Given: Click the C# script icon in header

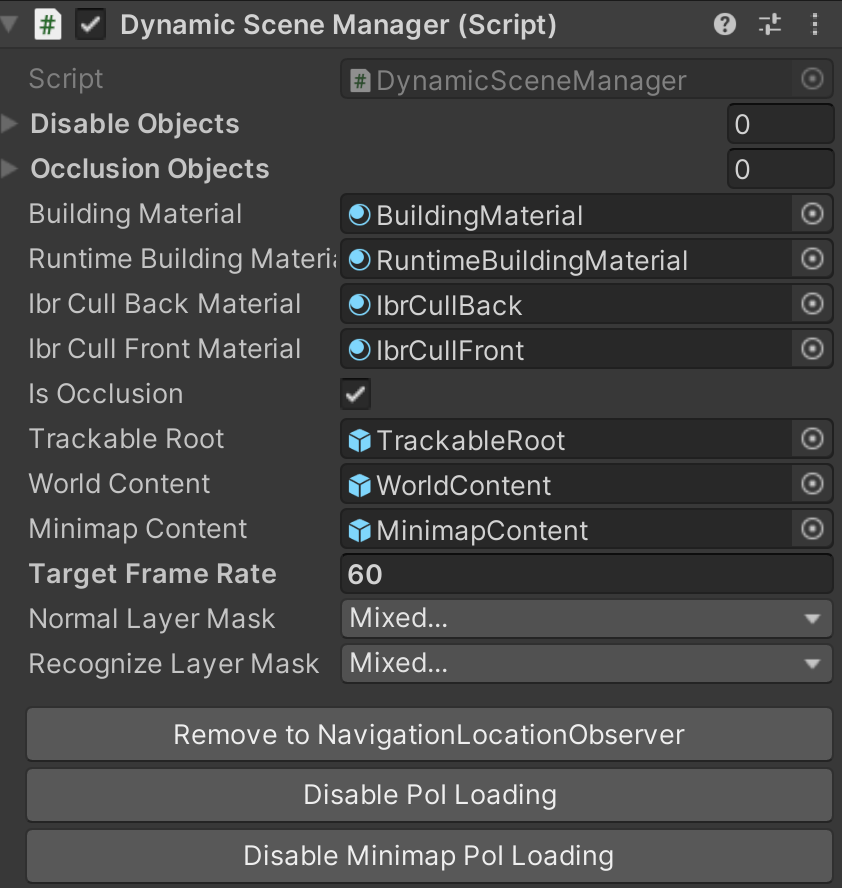Looking at the screenshot, I should click(x=48, y=25).
